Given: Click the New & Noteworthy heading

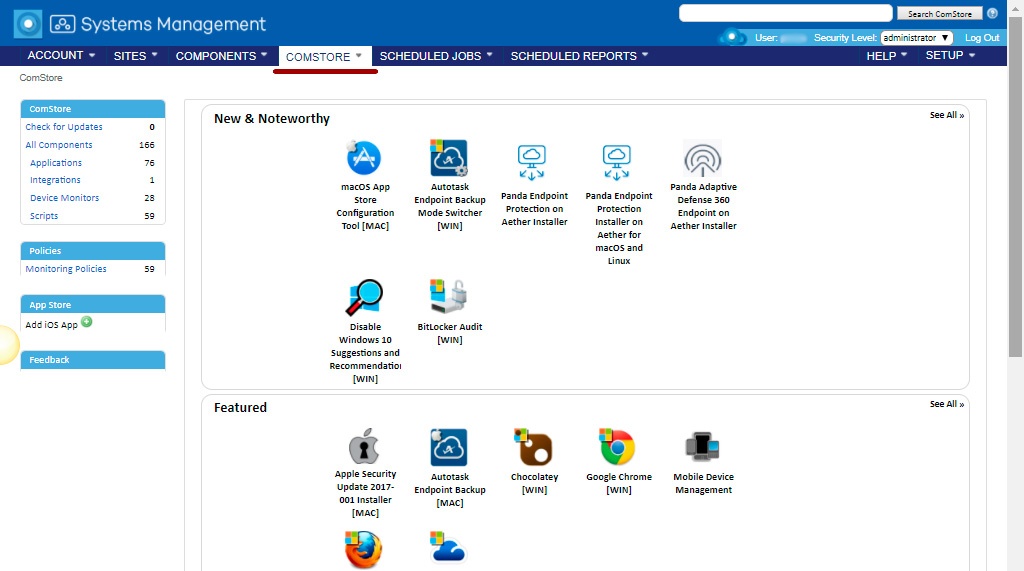Looking at the screenshot, I should (x=272, y=119).
